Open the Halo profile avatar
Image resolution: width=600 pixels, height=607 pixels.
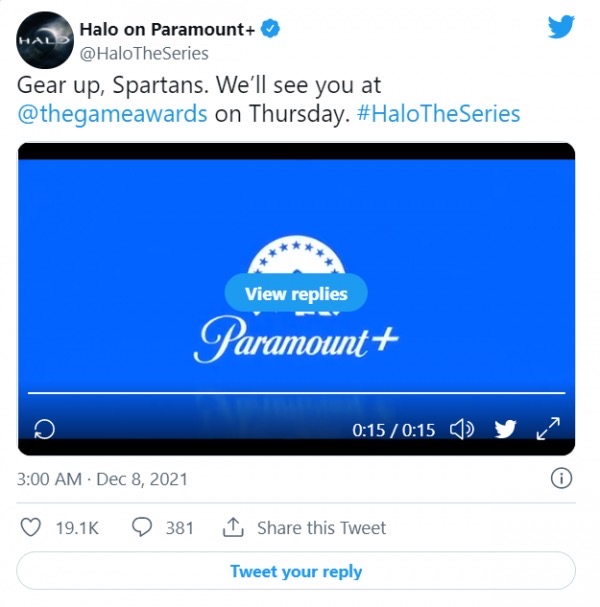pyautogui.click(x=45, y=40)
